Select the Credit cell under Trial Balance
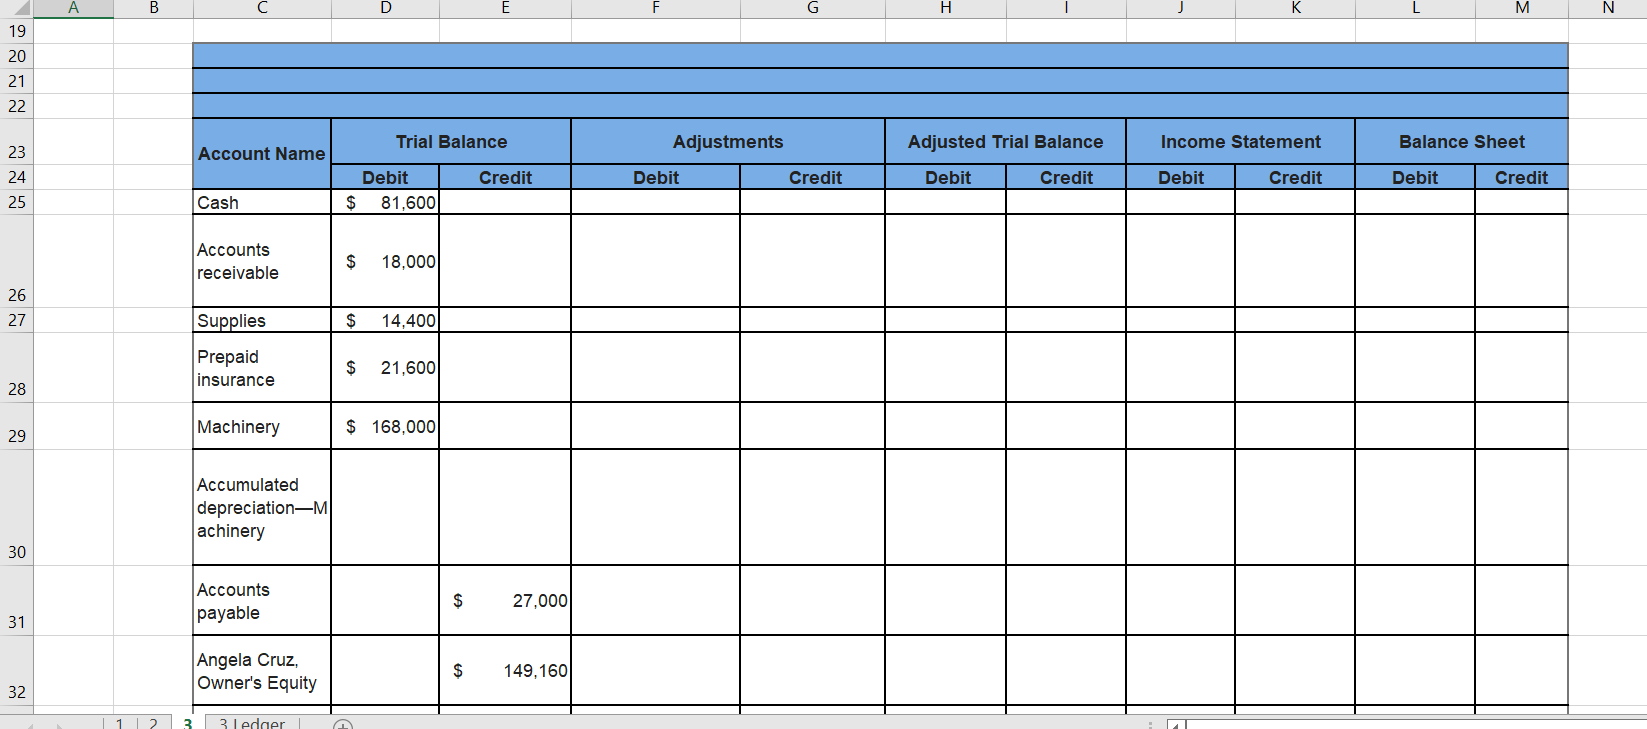 point(505,177)
